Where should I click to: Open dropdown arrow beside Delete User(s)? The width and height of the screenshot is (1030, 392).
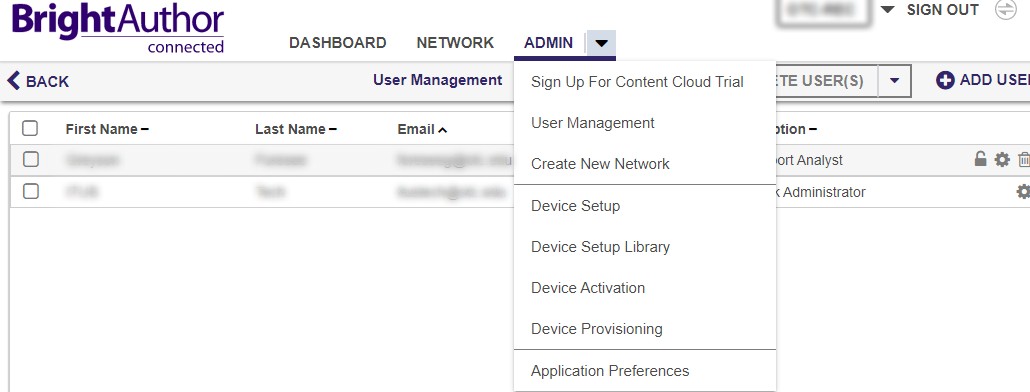894,81
